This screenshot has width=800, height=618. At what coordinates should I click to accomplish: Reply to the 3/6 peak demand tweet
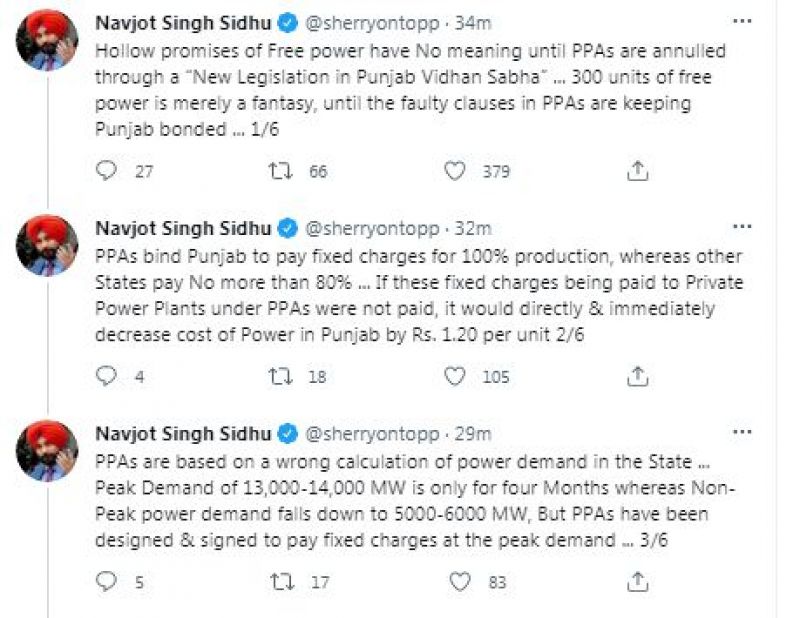point(107,581)
